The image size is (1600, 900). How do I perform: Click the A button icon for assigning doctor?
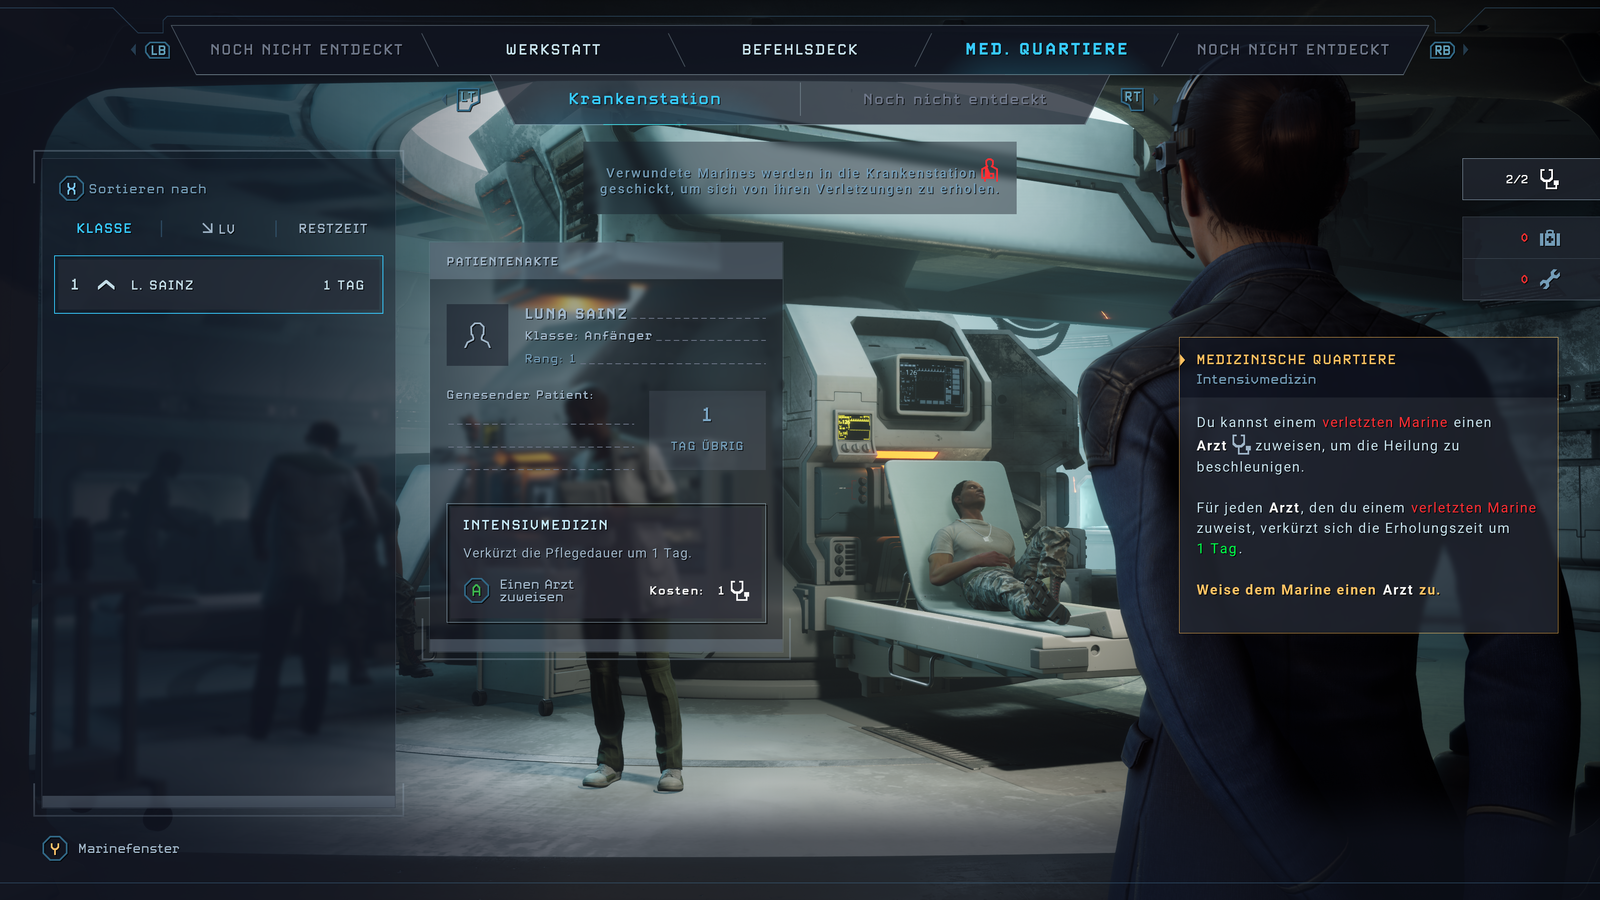[476, 591]
